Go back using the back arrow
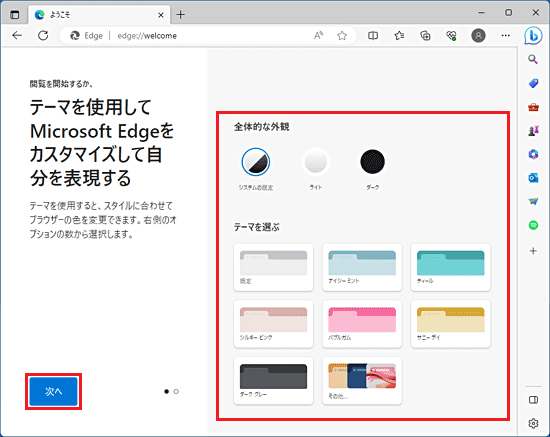 (x=17, y=35)
